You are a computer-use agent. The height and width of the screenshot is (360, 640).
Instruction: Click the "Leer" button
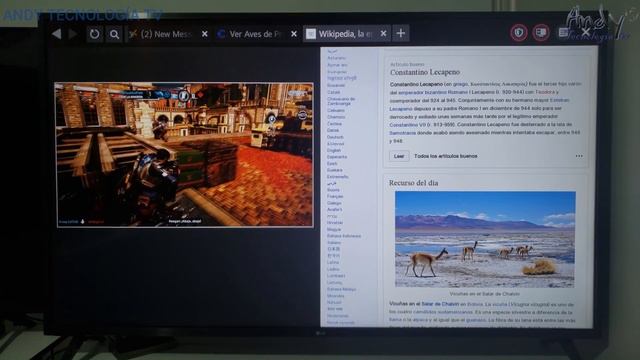(x=399, y=156)
